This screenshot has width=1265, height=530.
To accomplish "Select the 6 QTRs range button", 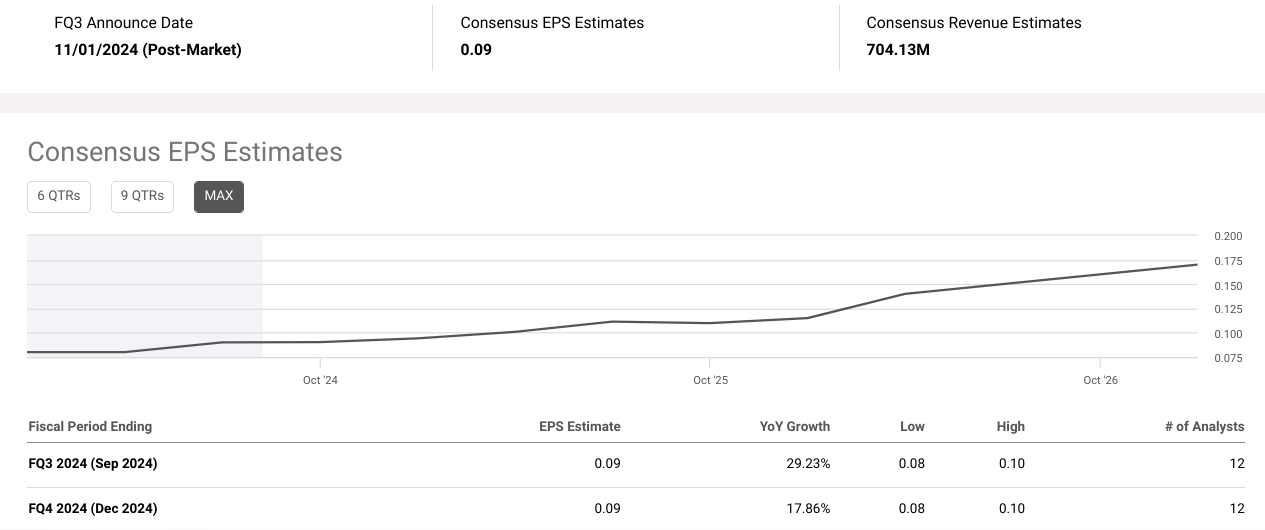I will point(58,196).
